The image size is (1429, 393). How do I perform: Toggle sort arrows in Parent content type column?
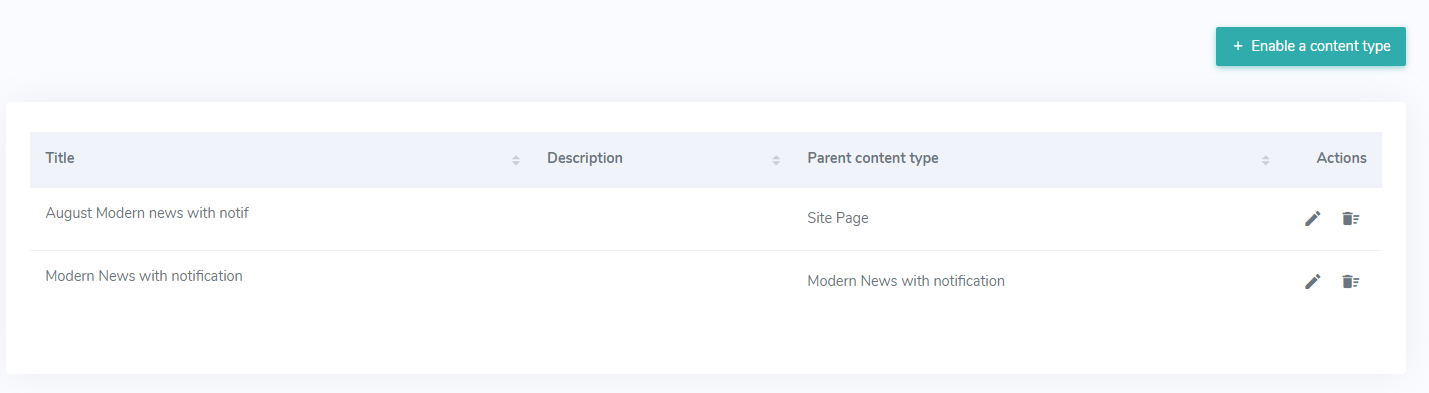coord(1265,160)
